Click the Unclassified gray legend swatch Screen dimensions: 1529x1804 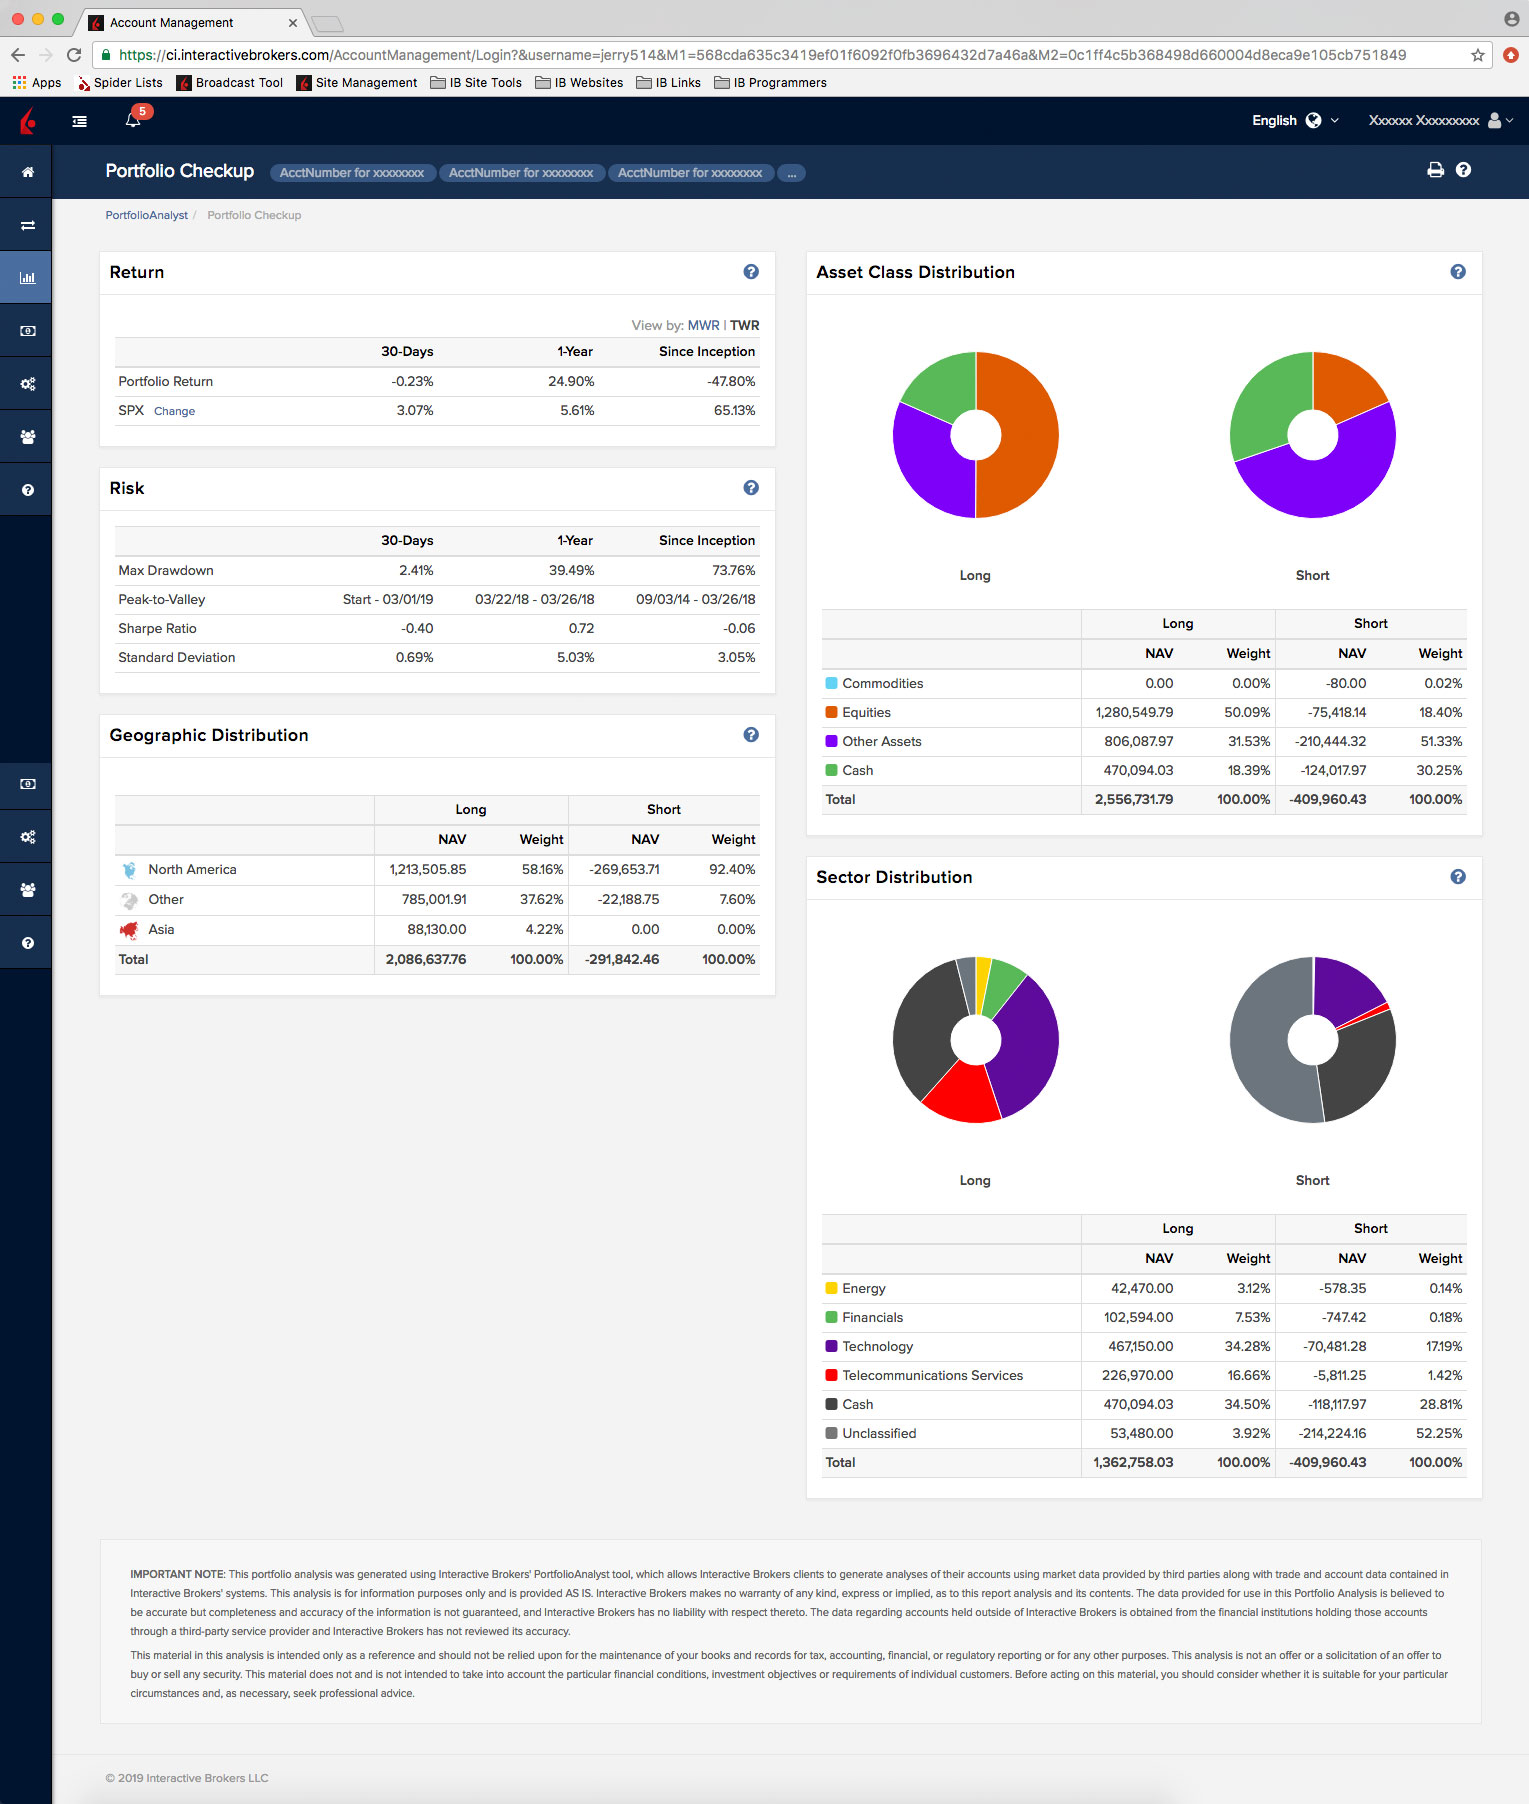click(x=831, y=1433)
